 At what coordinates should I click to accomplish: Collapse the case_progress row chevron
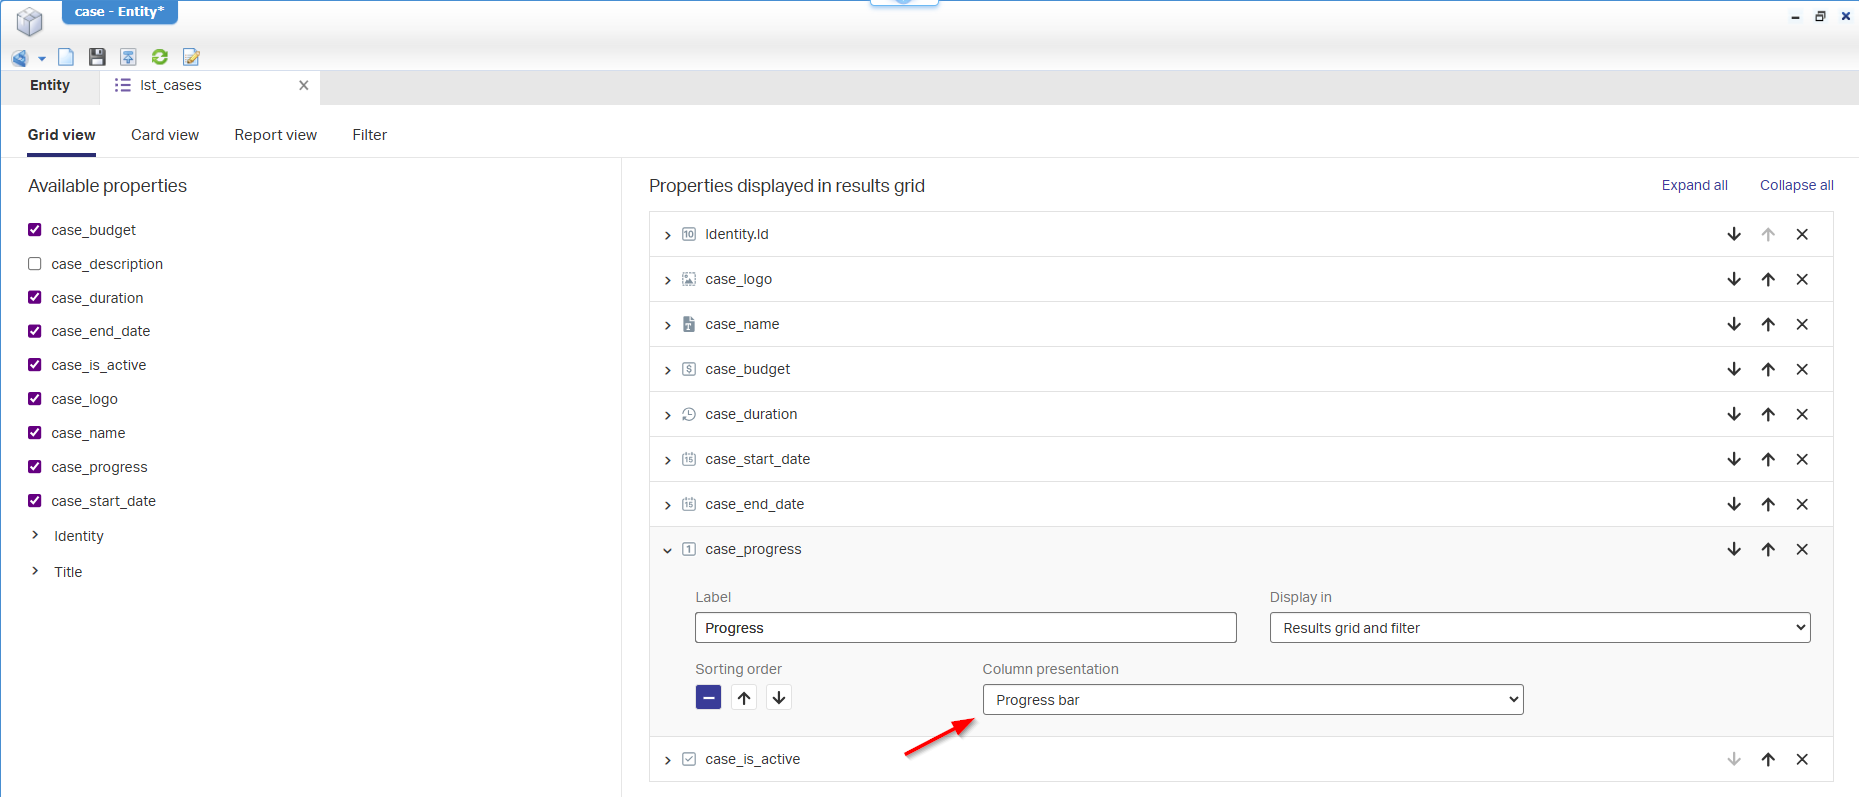point(667,550)
